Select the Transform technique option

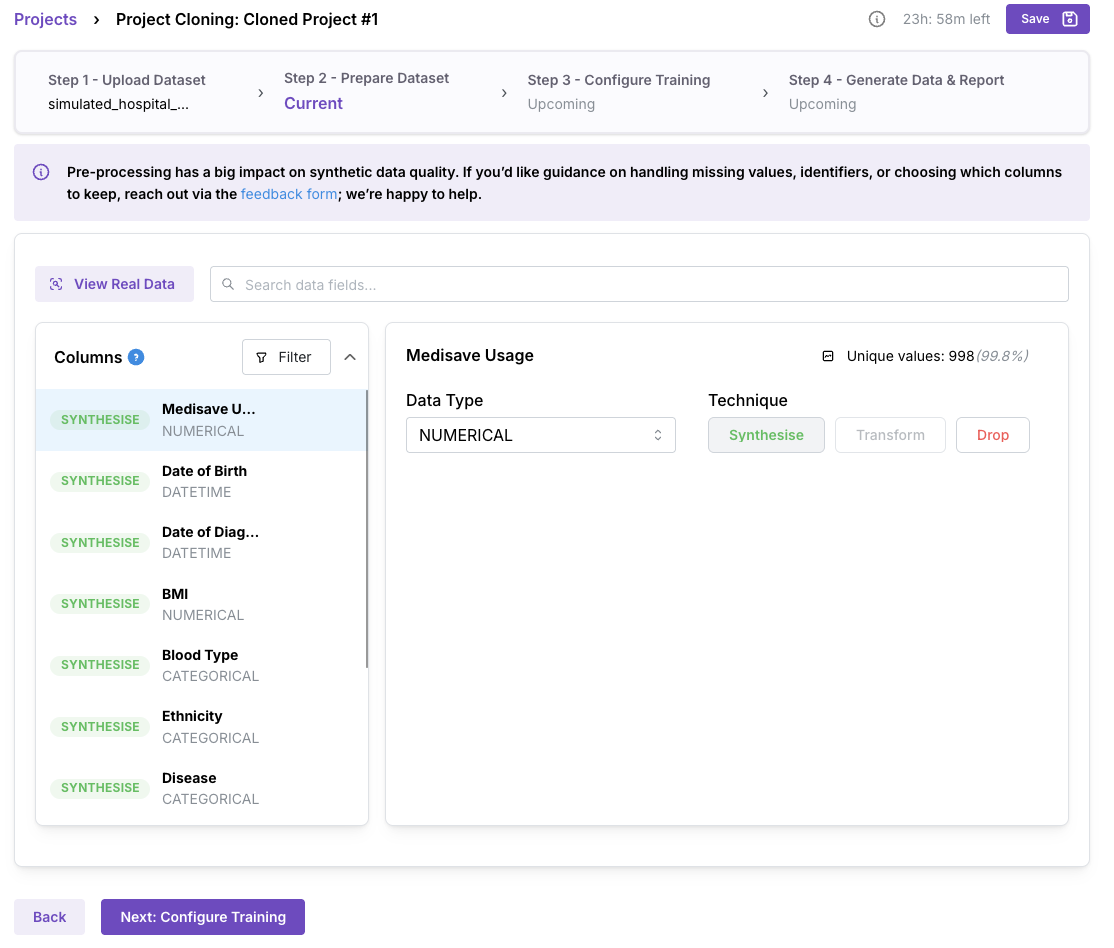[x=890, y=435]
